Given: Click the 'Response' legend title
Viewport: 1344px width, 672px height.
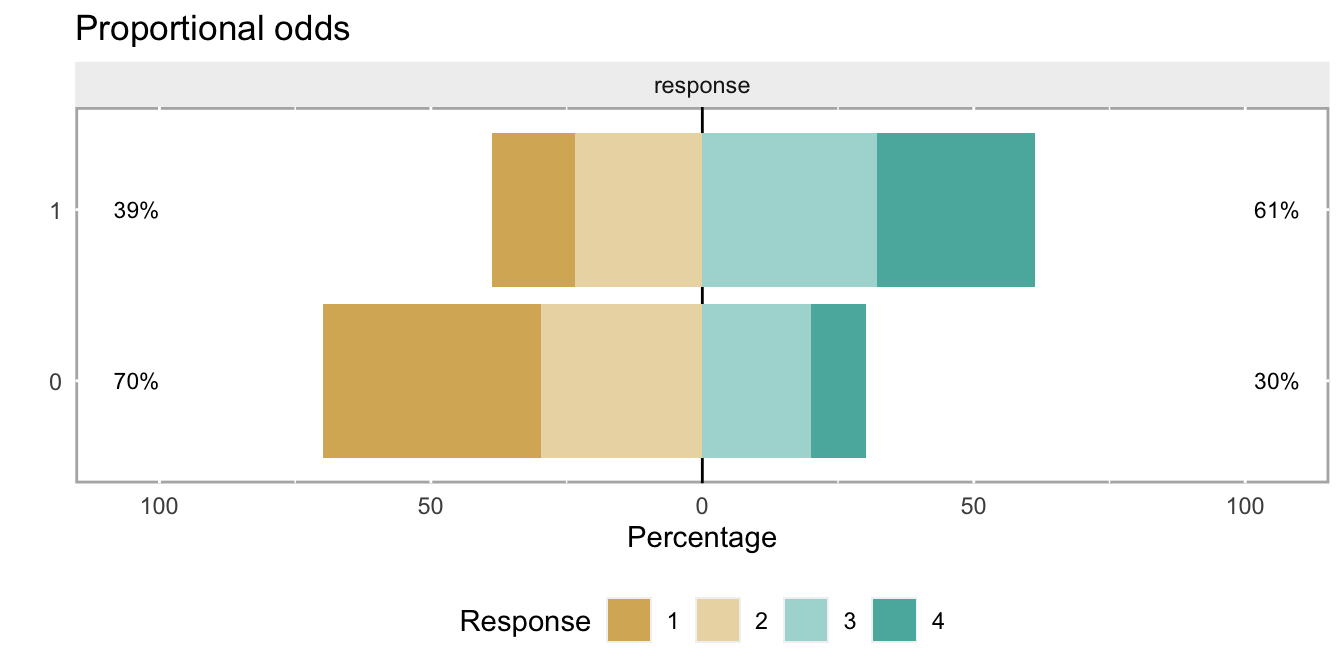Looking at the screenshot, I should coord(525,621).
